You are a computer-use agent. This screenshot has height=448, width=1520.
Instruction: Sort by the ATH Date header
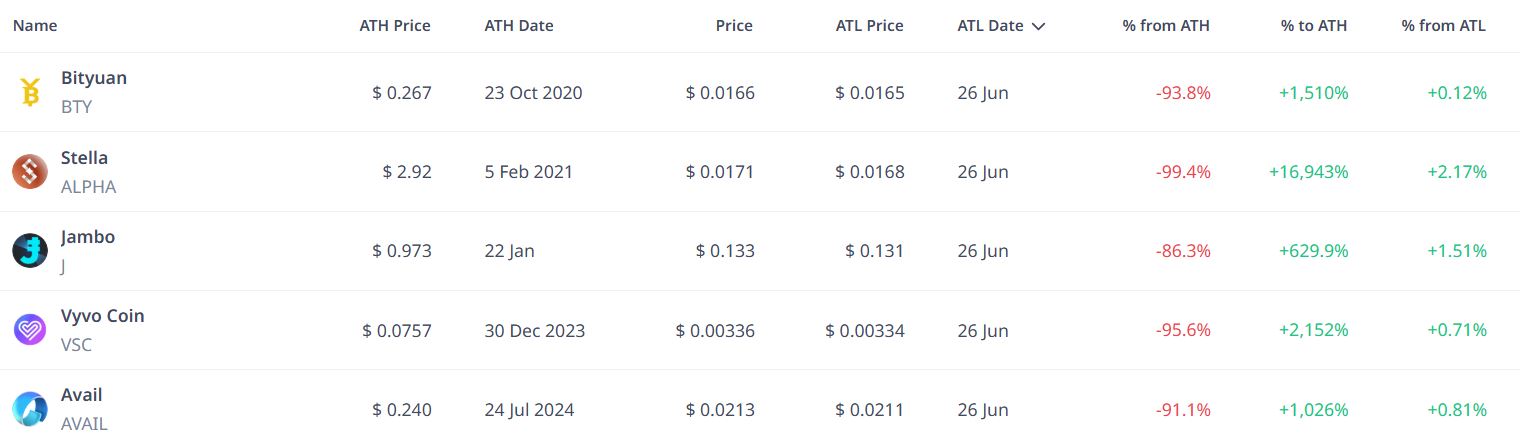[x=519, y=26]
